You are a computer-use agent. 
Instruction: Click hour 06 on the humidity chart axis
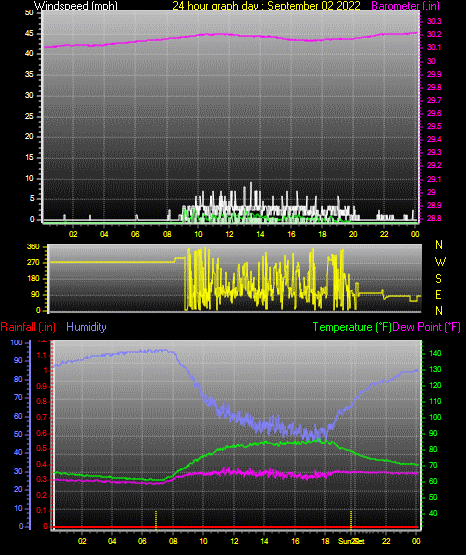point(142,541)
